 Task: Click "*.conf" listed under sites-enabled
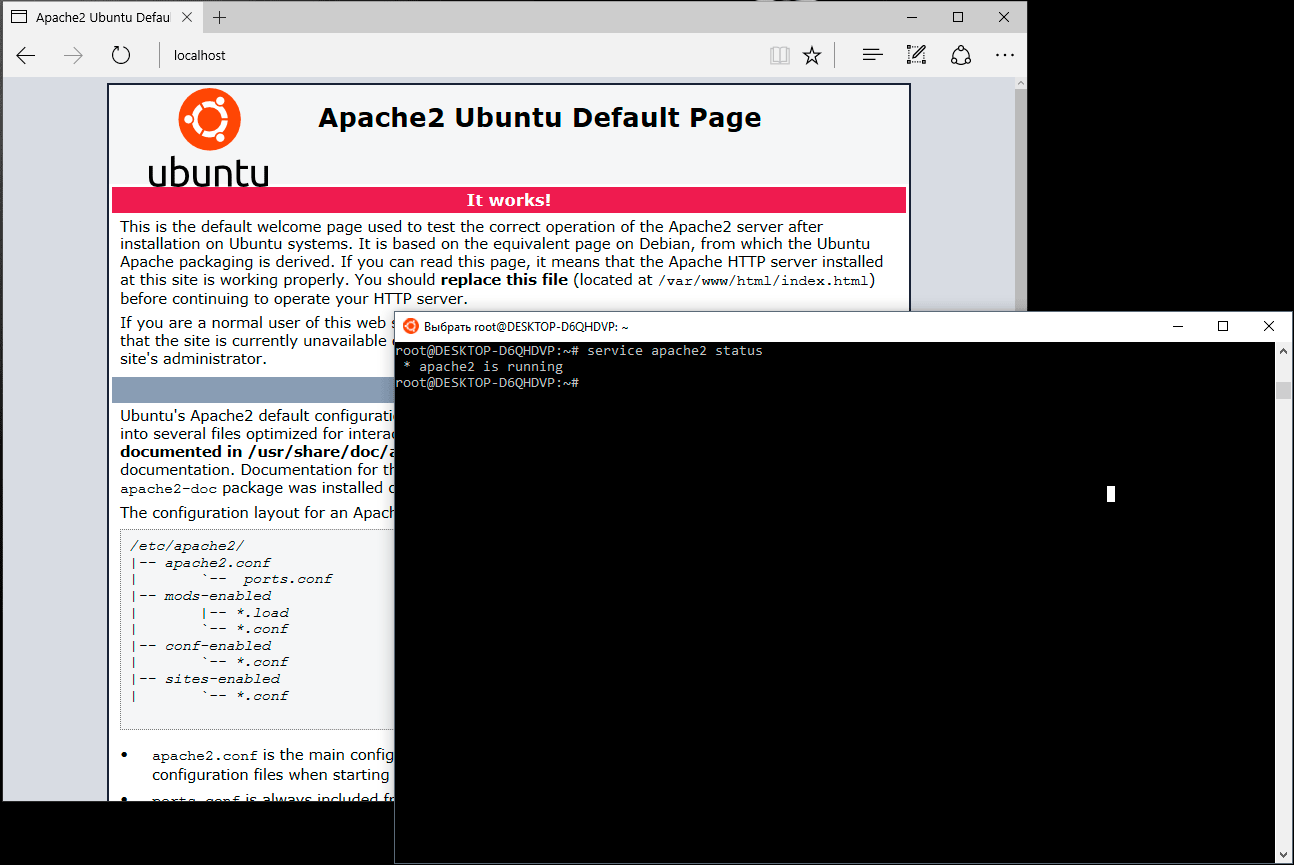tap(262, 696)
